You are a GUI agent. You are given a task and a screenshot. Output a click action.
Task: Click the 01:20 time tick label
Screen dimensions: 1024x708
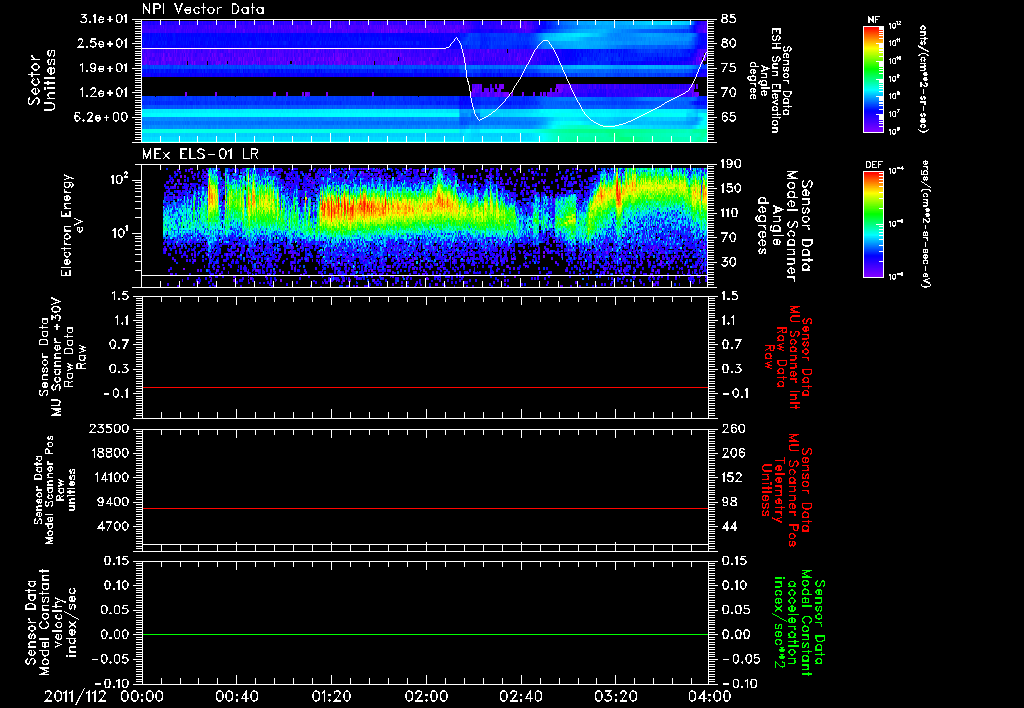(331, 696)
